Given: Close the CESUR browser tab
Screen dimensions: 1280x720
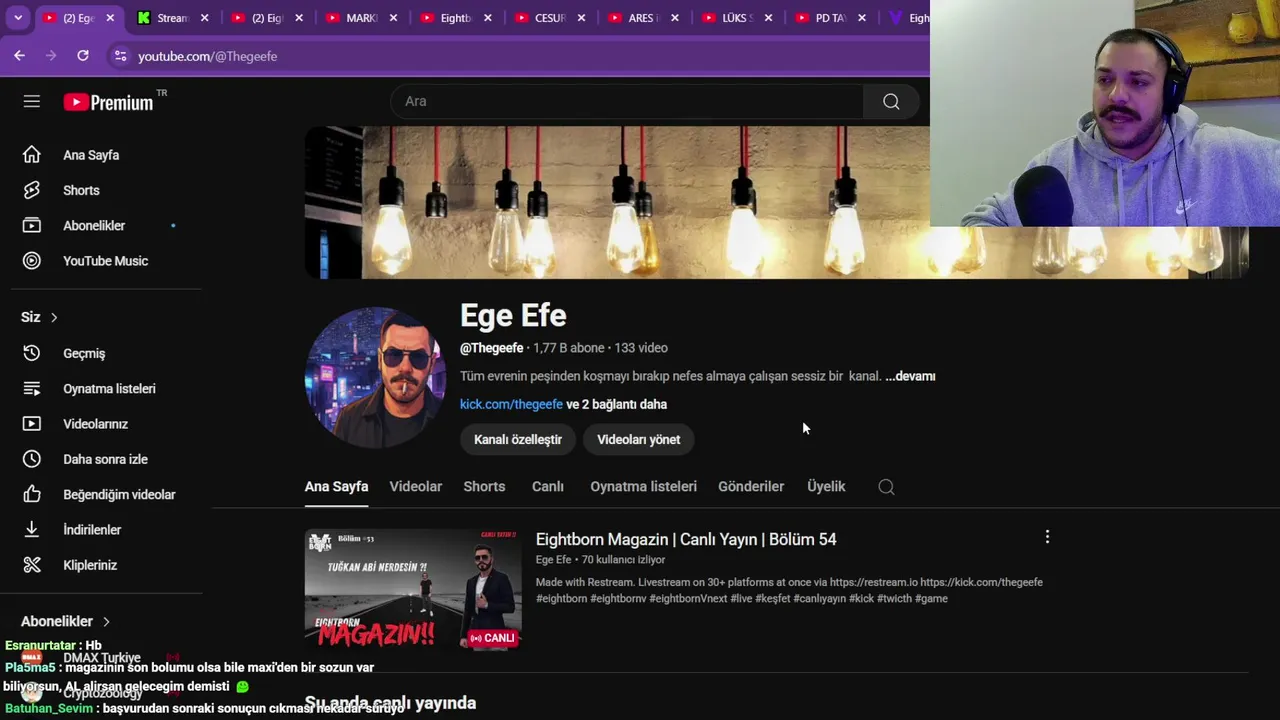Looking at the screenshot, I should click(x=582, y=18).
